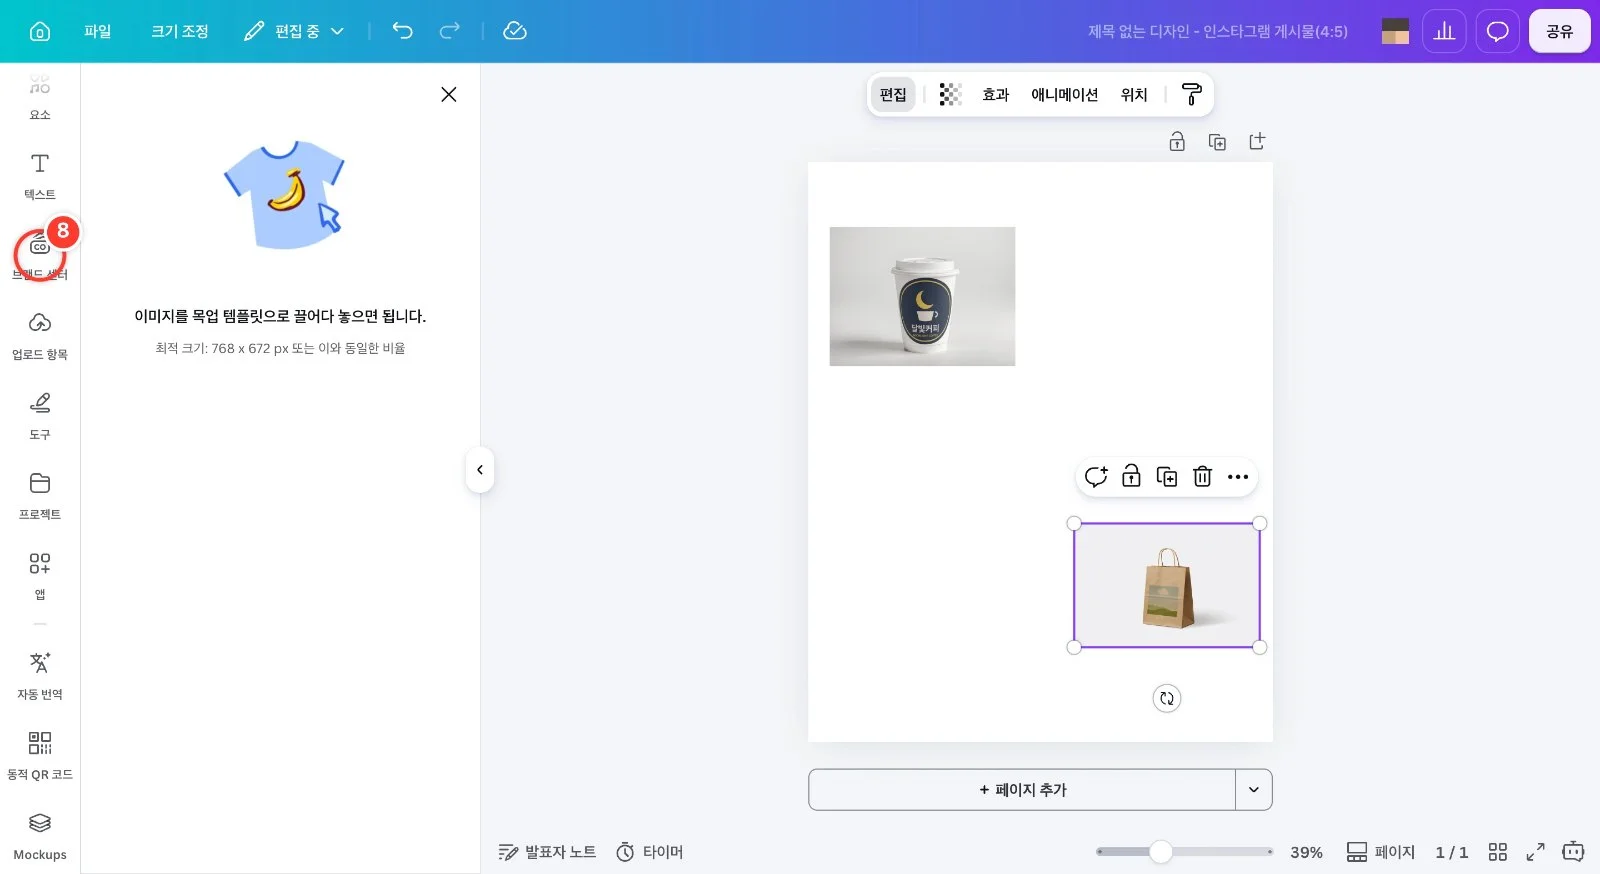
Task: Redo the last action
Action: coord(450,31)
